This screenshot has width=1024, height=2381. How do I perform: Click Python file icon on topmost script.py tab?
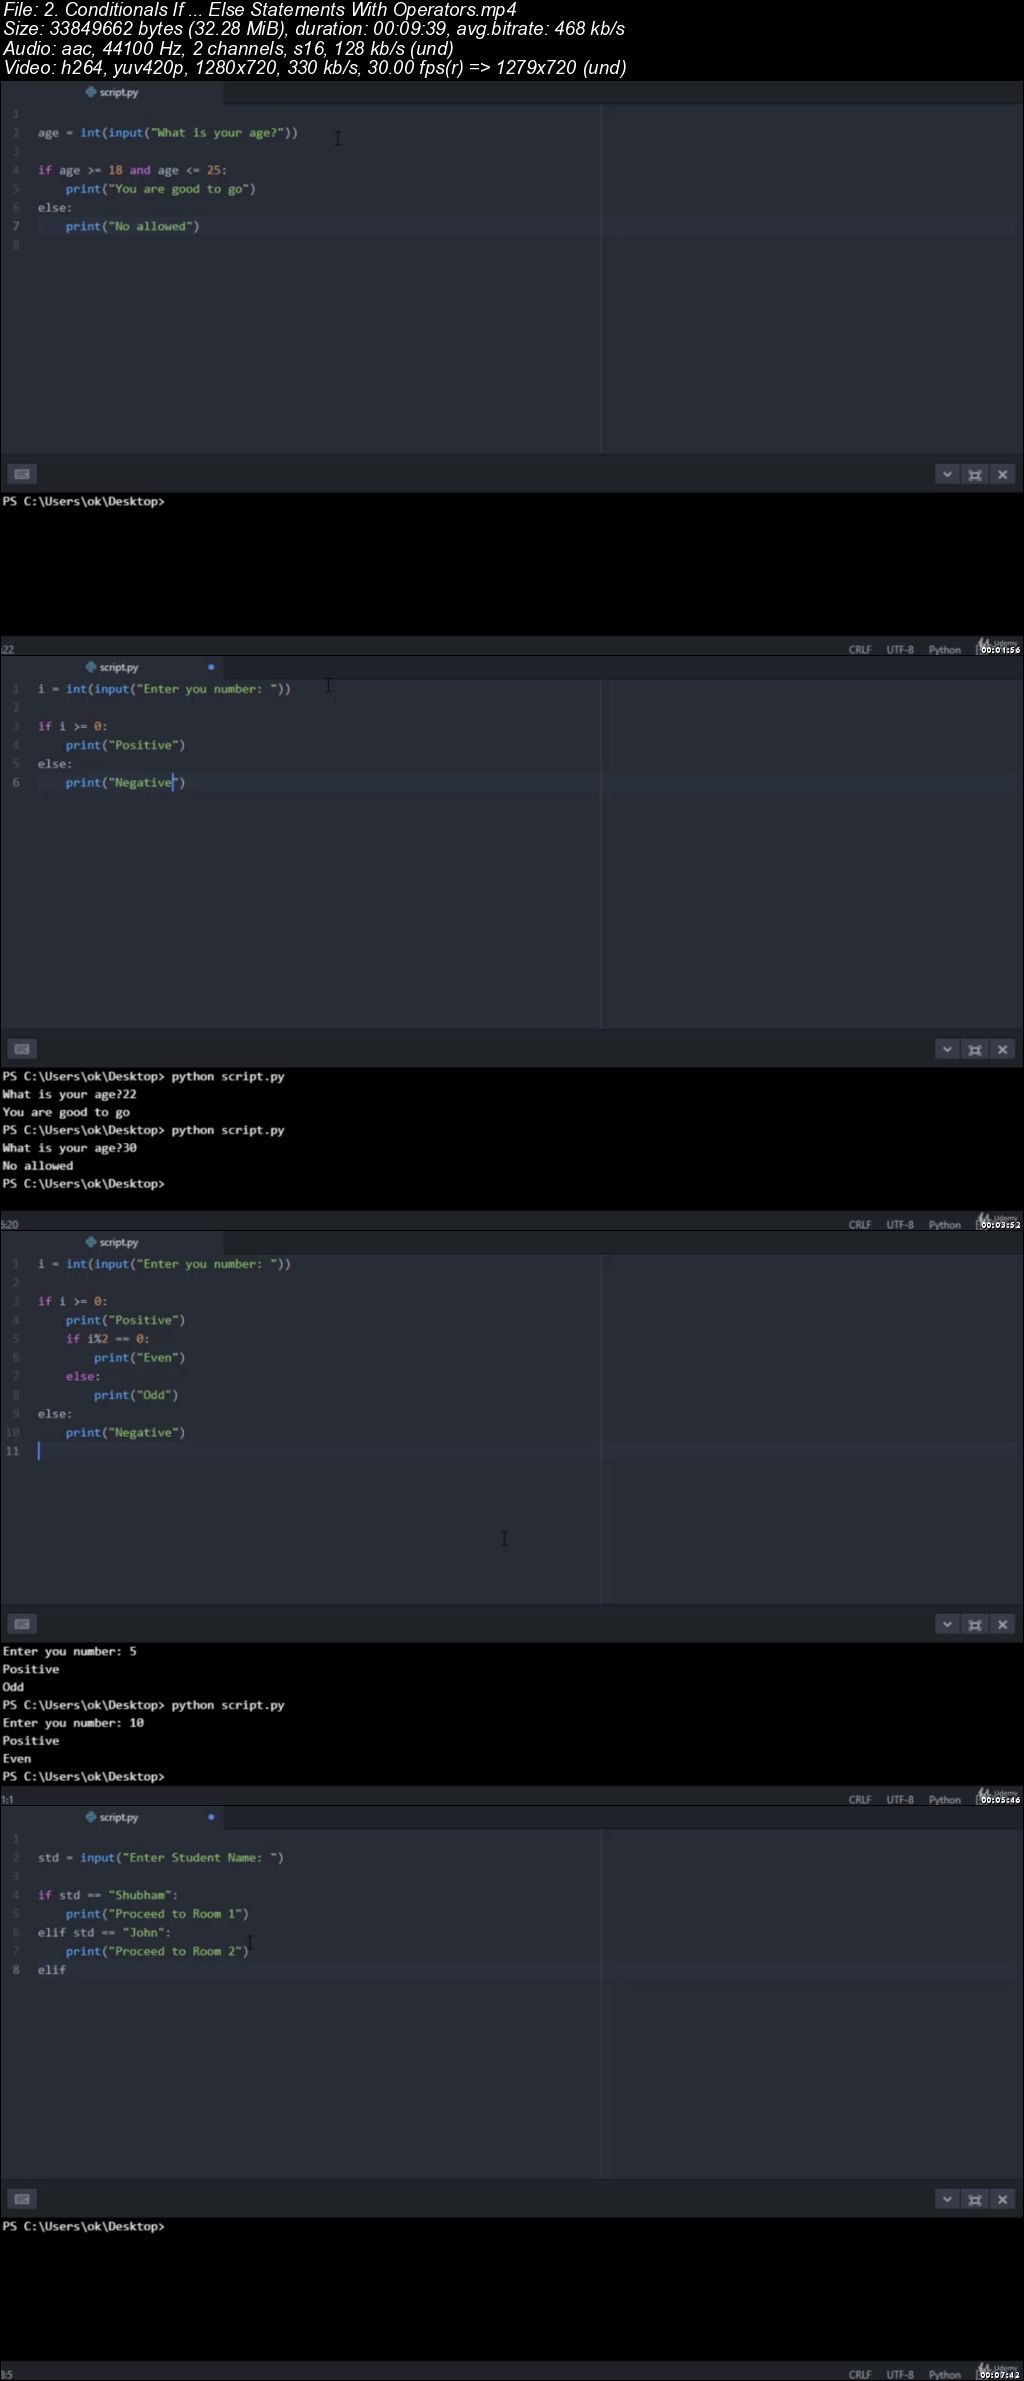tap(91, 92)
